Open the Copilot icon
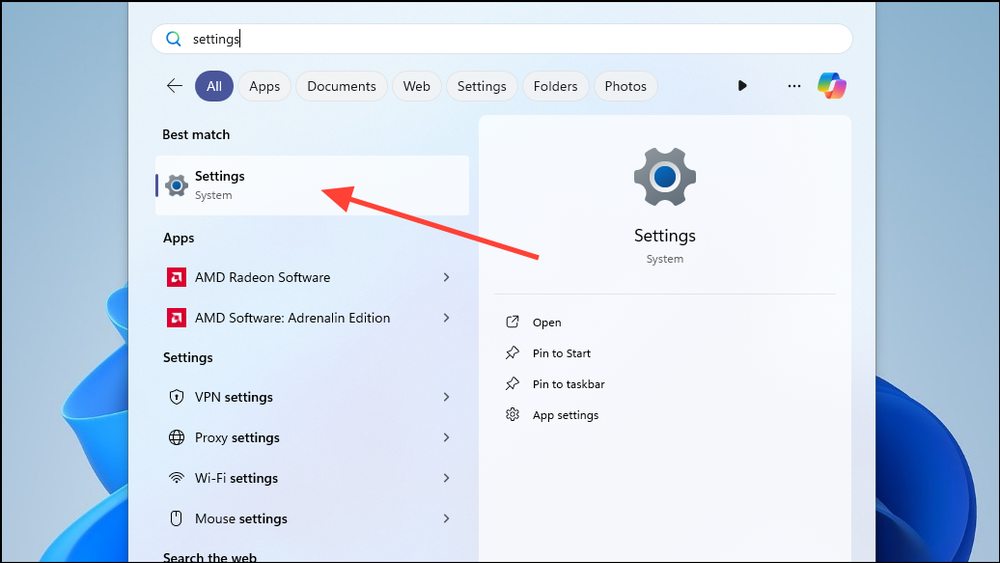 (832, 85)
